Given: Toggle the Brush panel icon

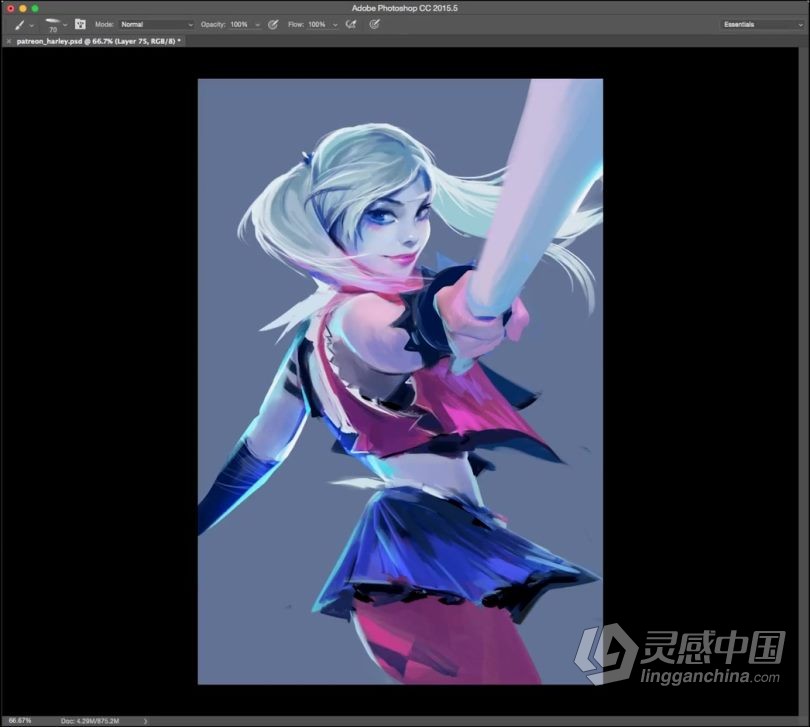Looking at the screenshot, I should click(80, 24).
